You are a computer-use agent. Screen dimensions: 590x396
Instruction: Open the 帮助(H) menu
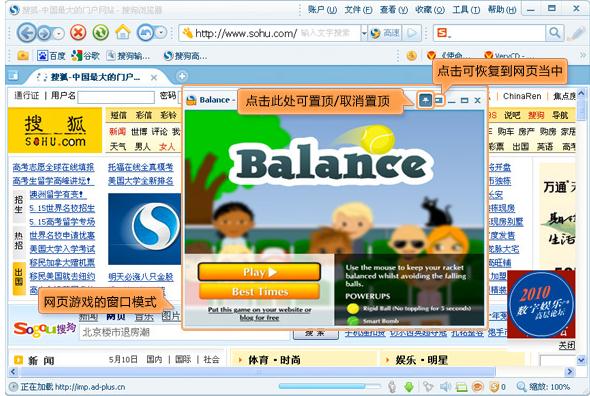click(x=502, y=9)
